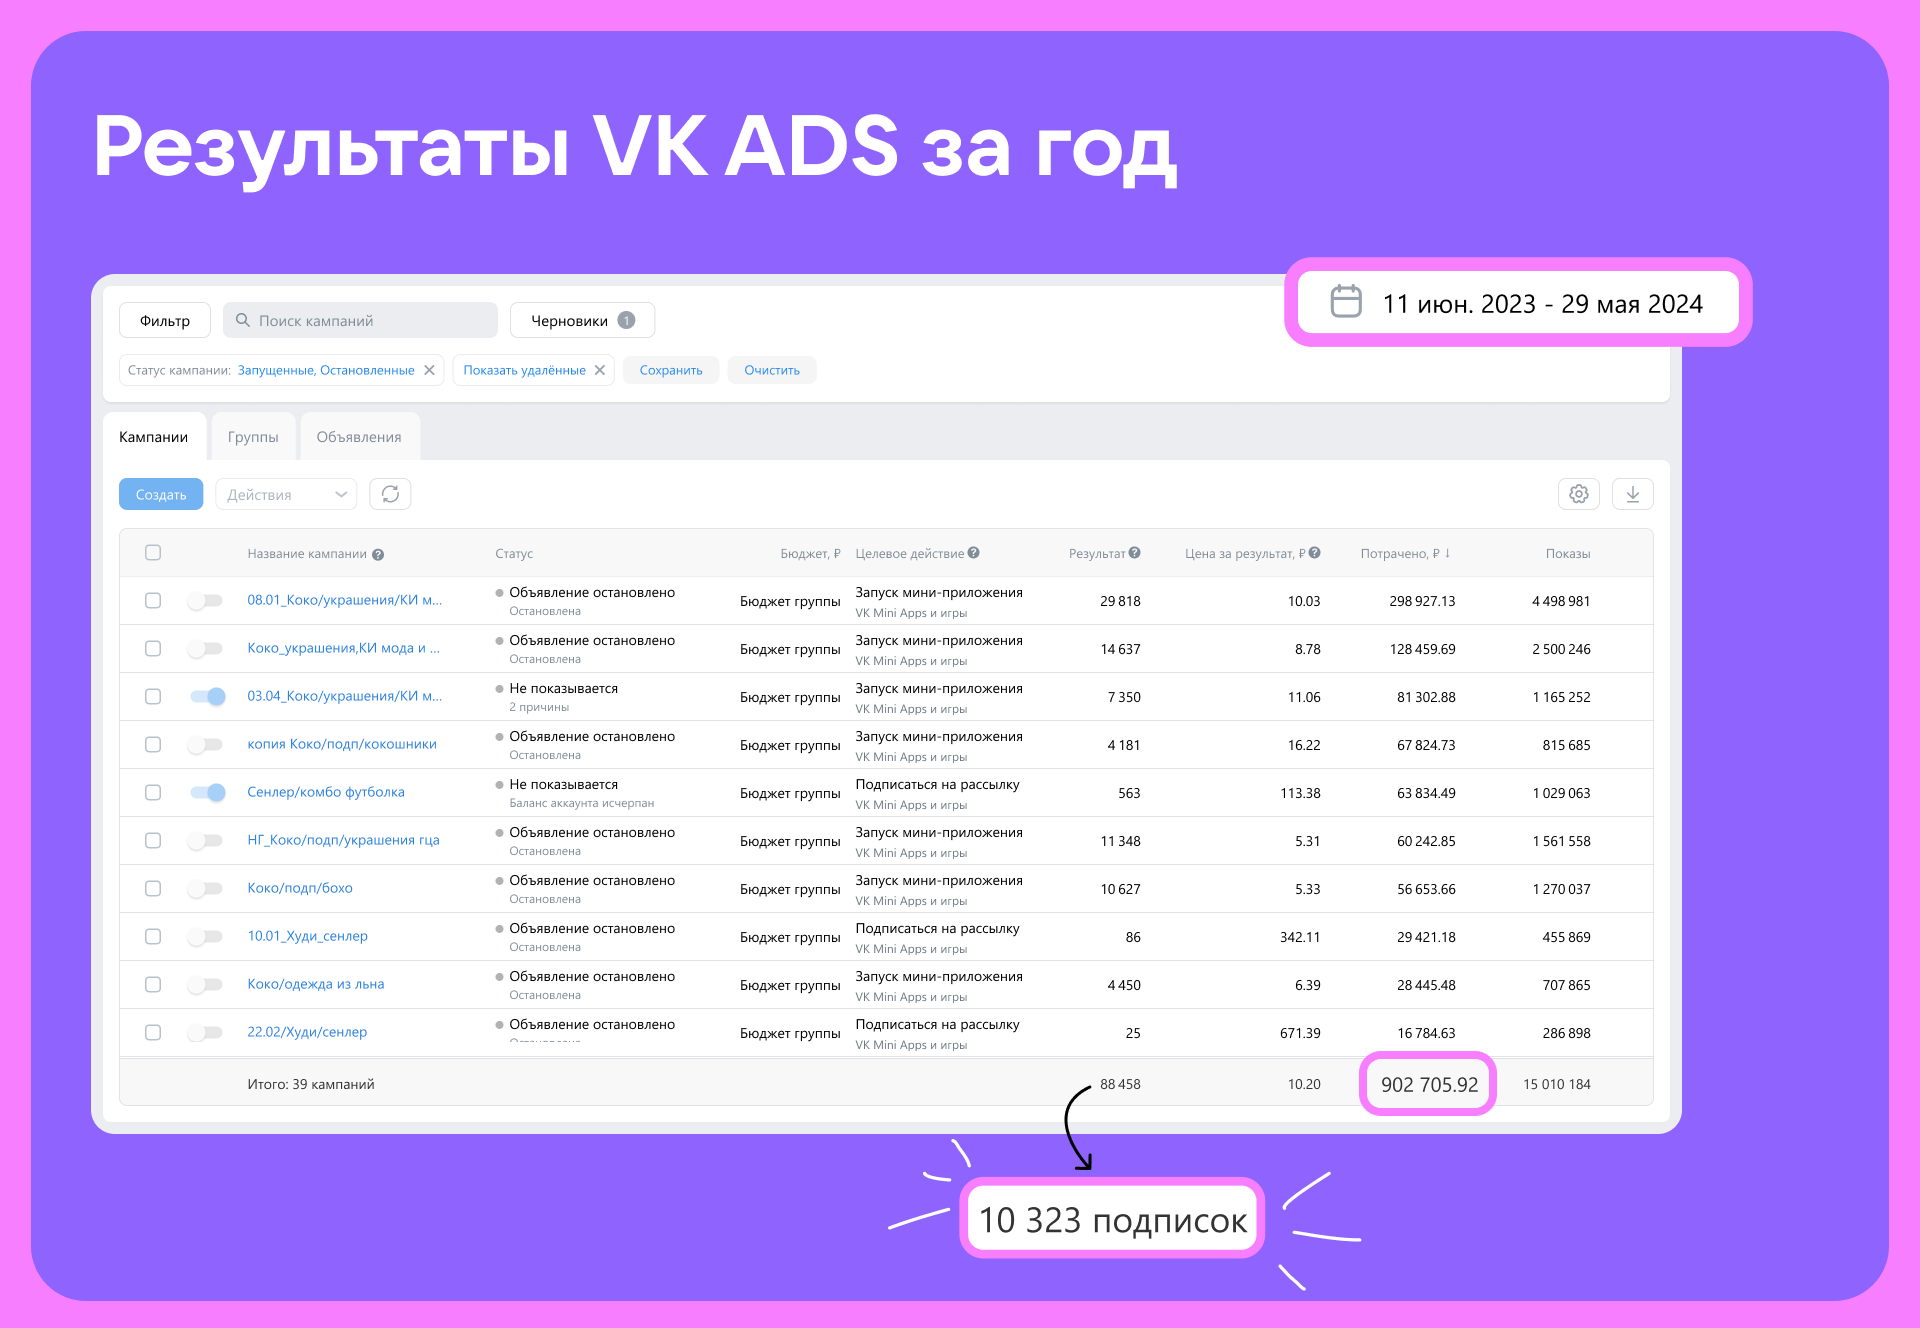1920x1328 pixels.
Task: Click the download export icon
Action: point(1632,494)
